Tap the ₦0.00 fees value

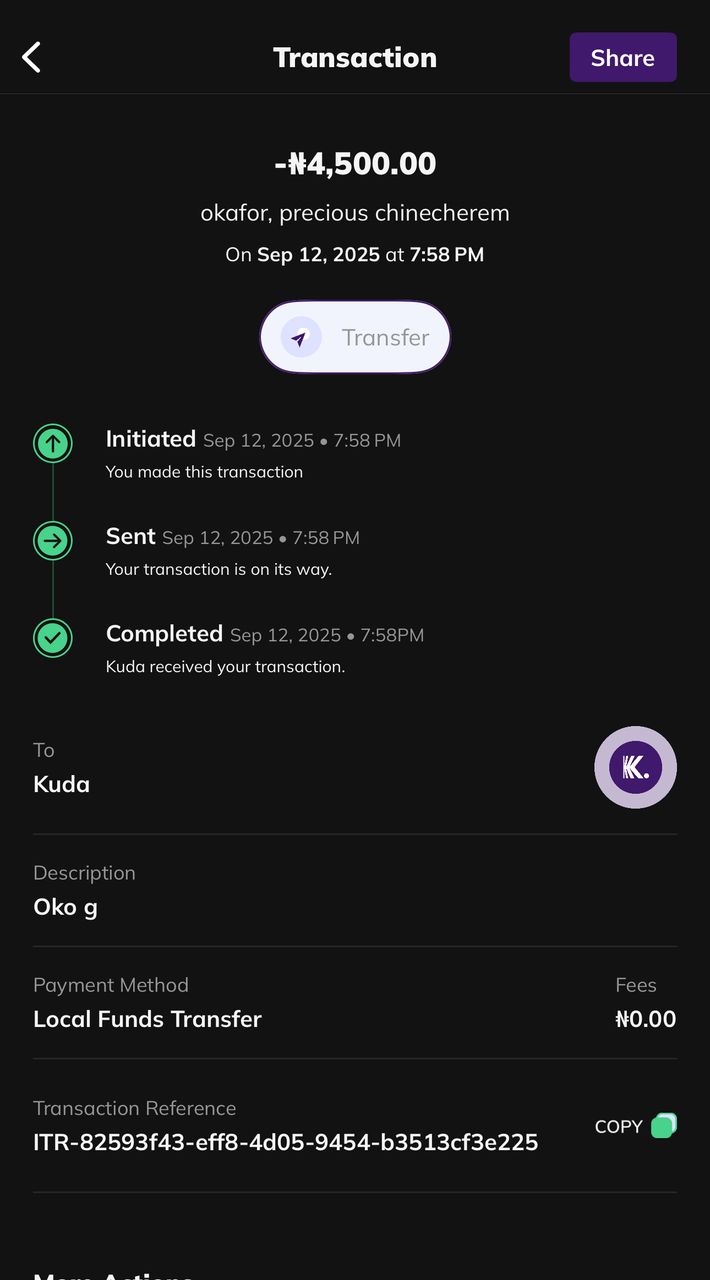coord(645,1019)
